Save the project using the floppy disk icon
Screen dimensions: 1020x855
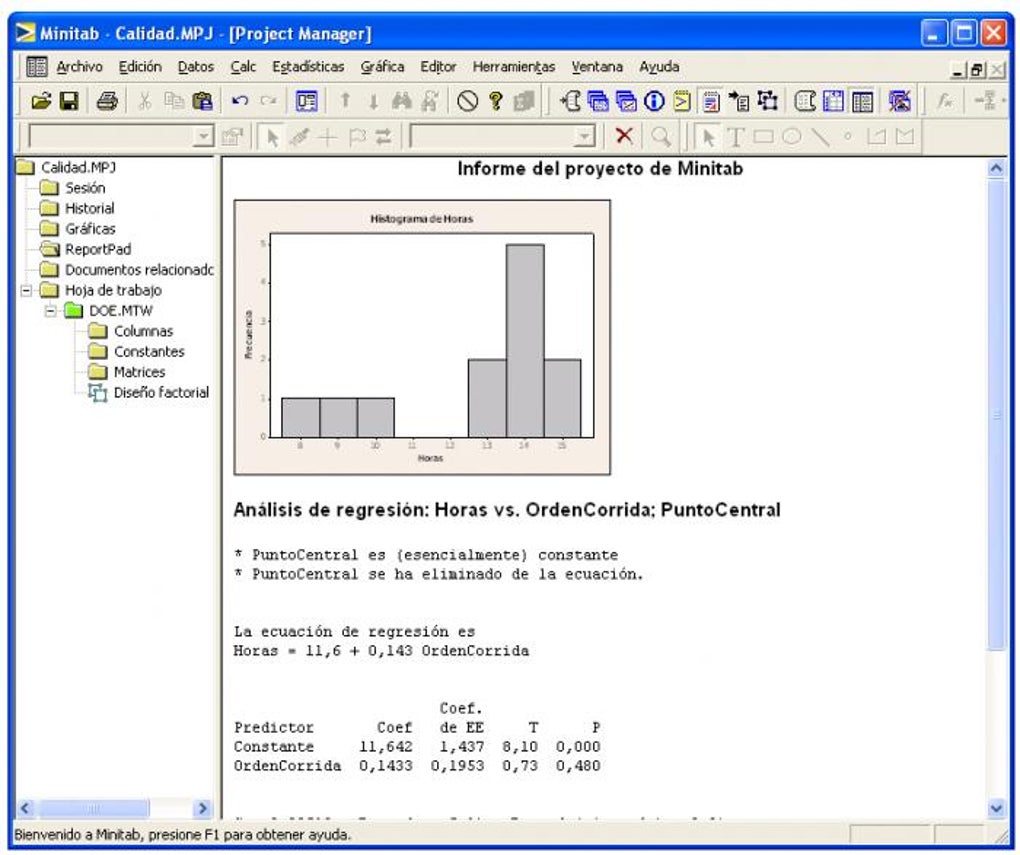69,101
